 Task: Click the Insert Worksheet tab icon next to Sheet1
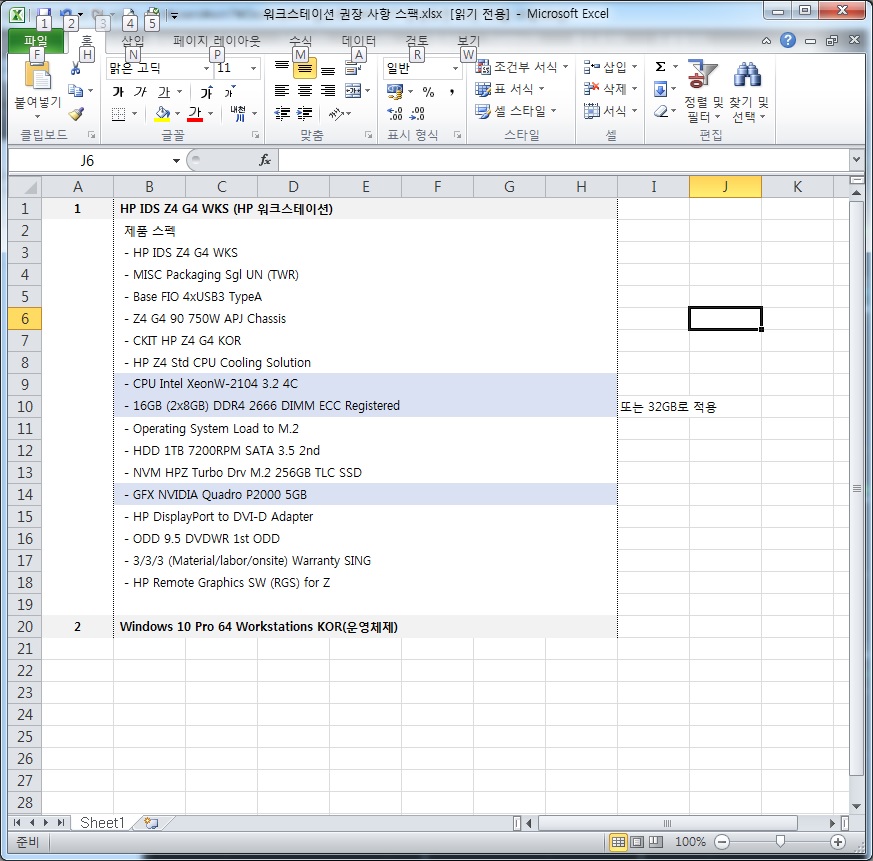(x=150, y=823)
